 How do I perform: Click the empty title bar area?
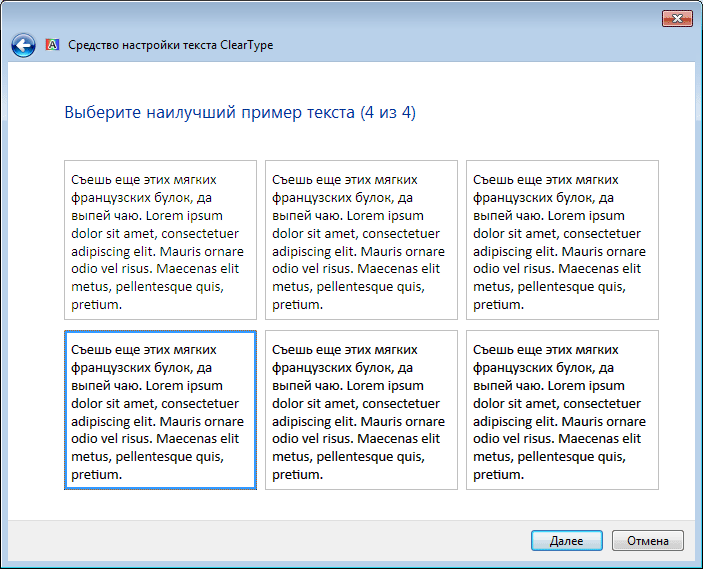(x=350, y=18)
